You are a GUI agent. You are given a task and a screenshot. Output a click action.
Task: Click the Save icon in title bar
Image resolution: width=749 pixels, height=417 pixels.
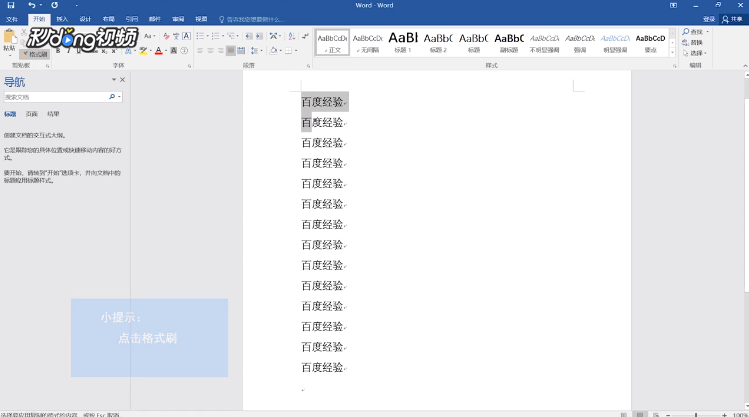tap(11, 5)
